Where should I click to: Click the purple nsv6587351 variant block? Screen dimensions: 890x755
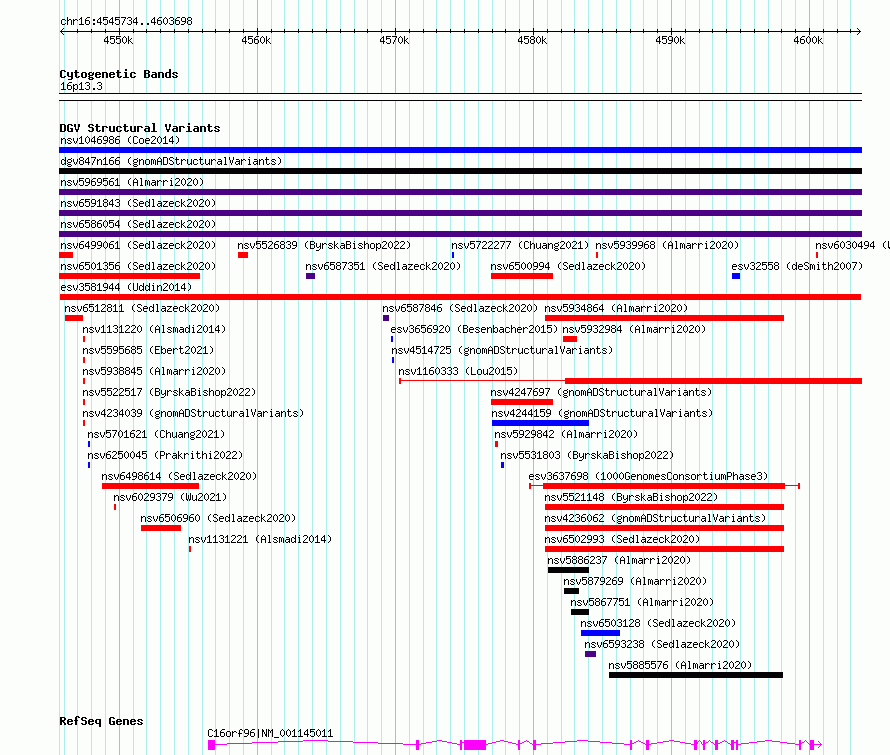coord(310,276)
